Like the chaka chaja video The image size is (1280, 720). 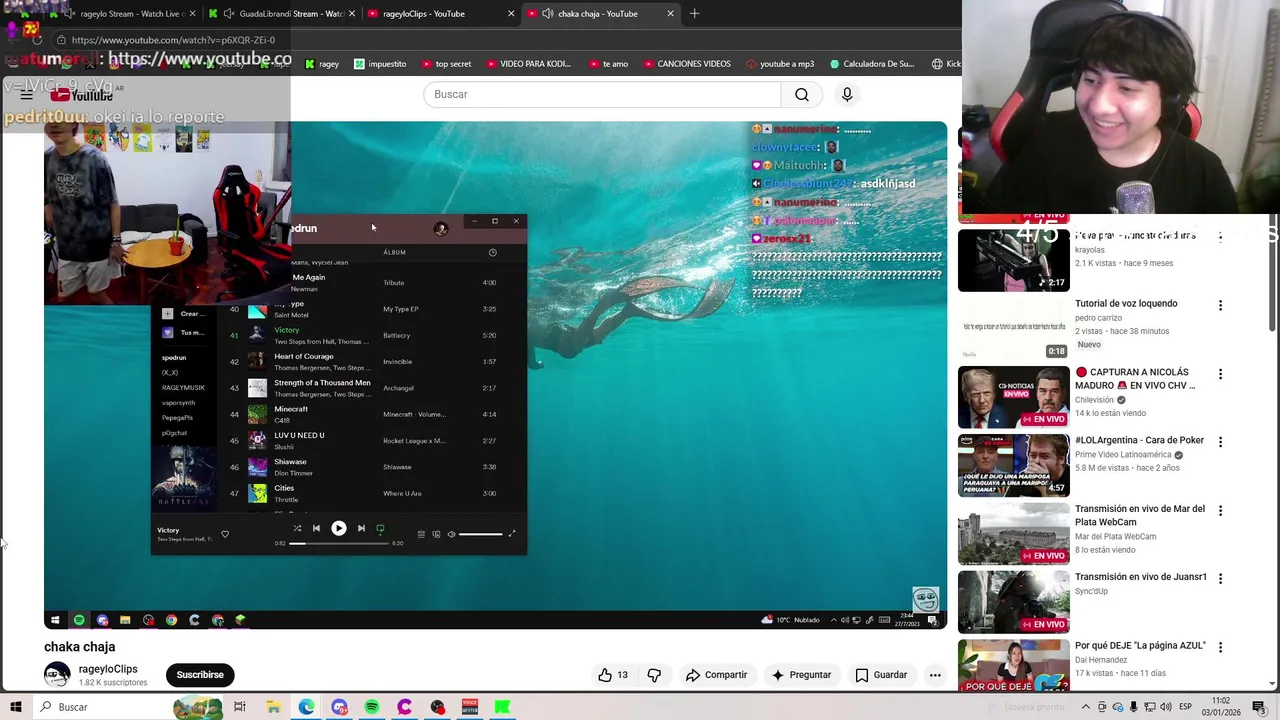click(612, 675)
